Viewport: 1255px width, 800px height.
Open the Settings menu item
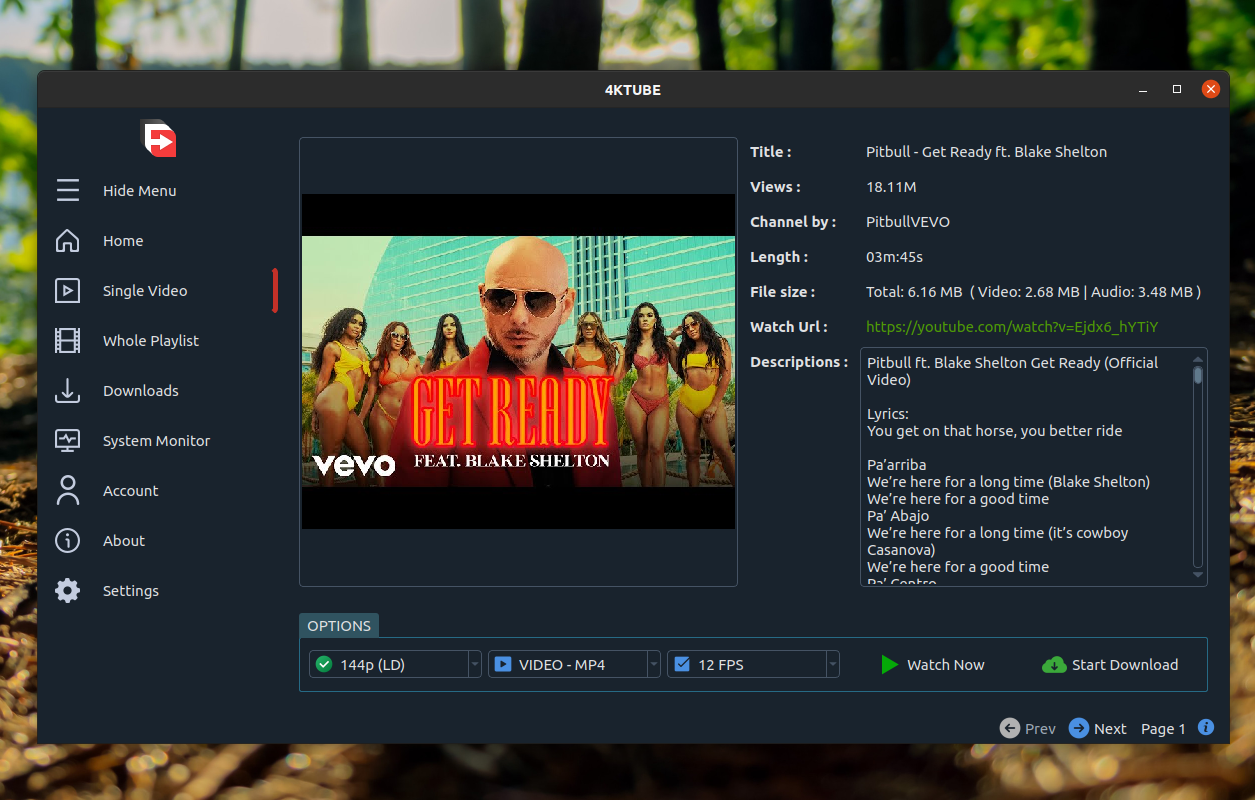click(131, 590)
